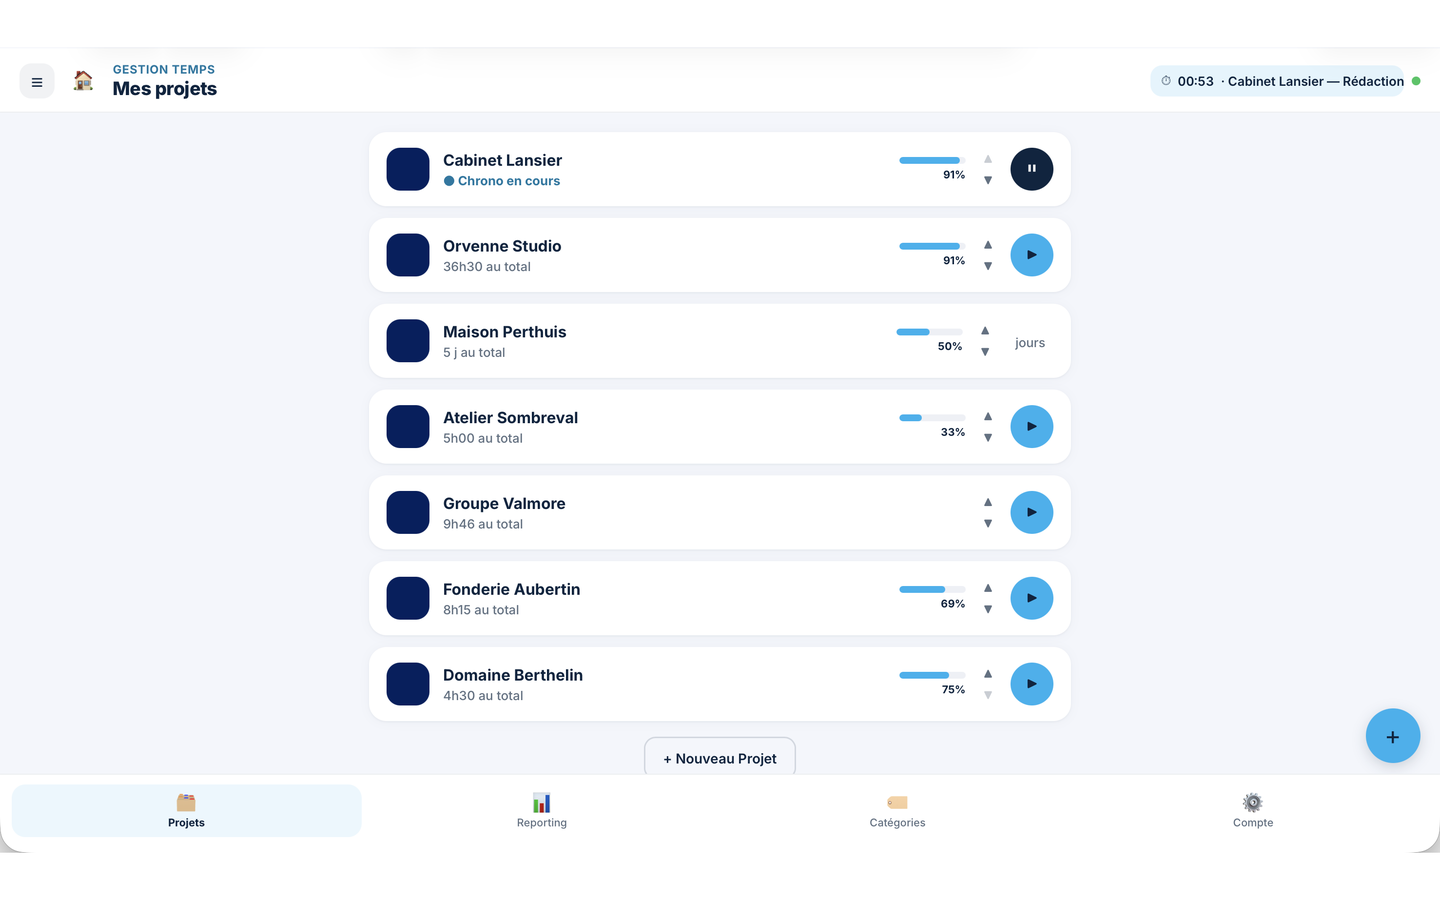
Task: Start timer for Domaine Berthelin
Action: [x=1031, y=685]
